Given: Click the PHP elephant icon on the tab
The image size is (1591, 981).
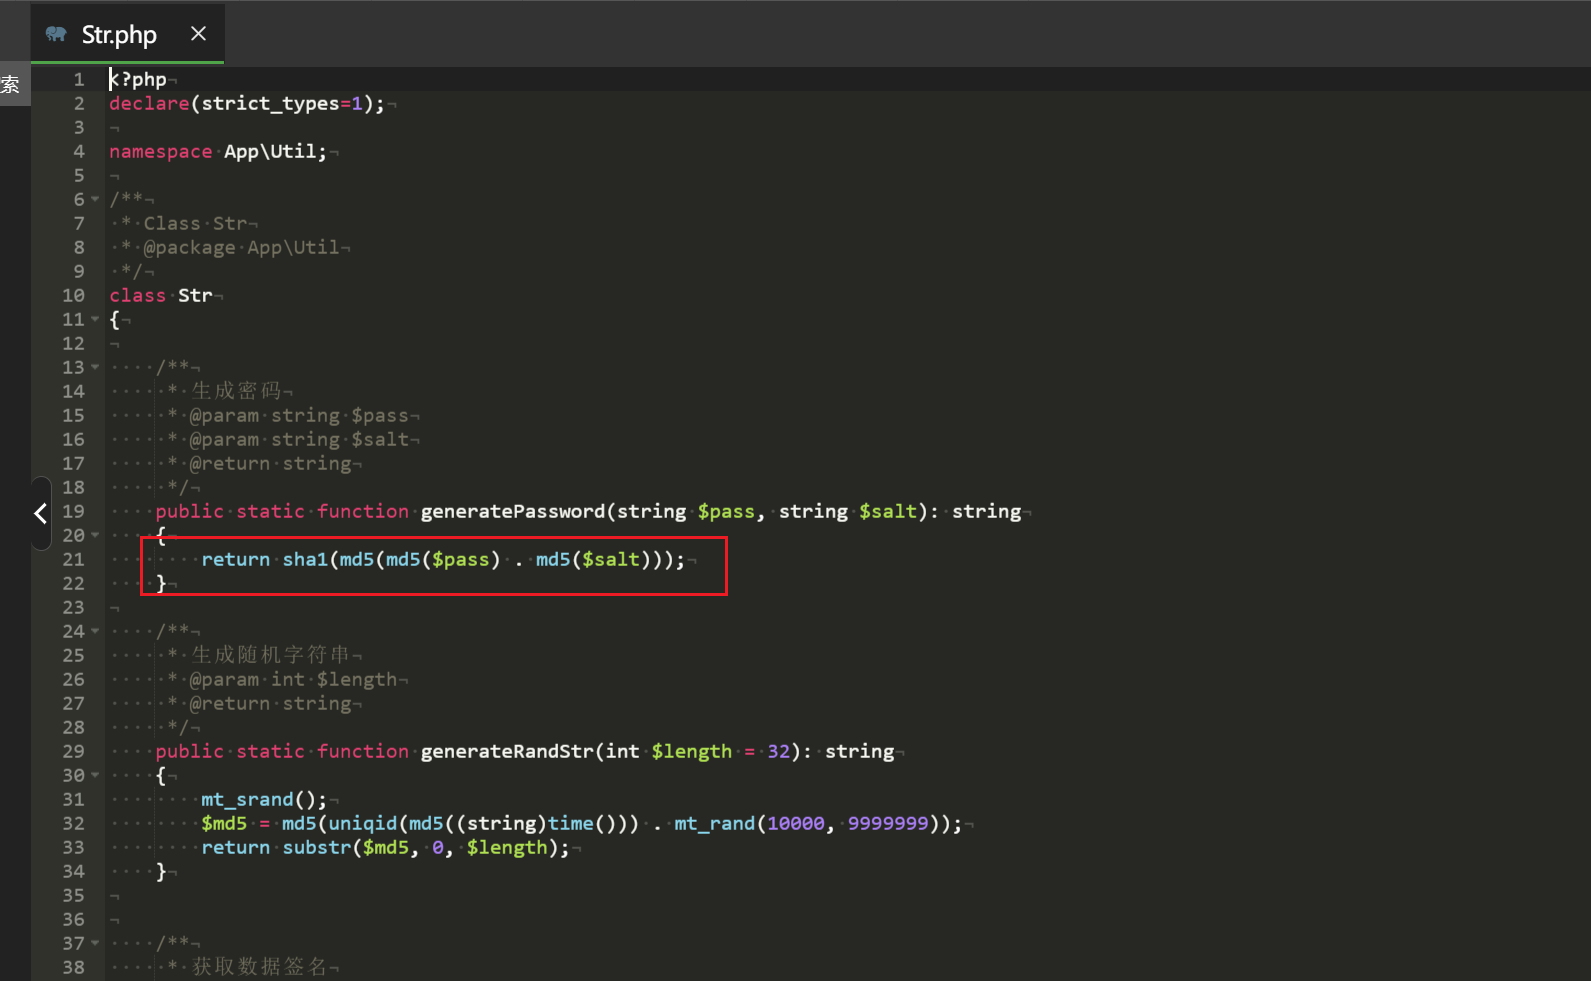Looking at the screenshot, I should pyautogui.click(x=56, y=34).
